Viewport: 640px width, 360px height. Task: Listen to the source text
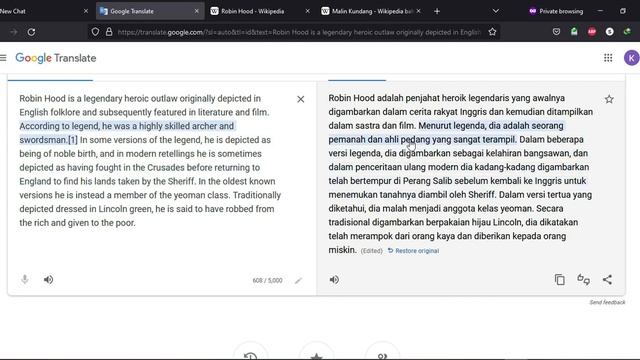coord(49,280)
